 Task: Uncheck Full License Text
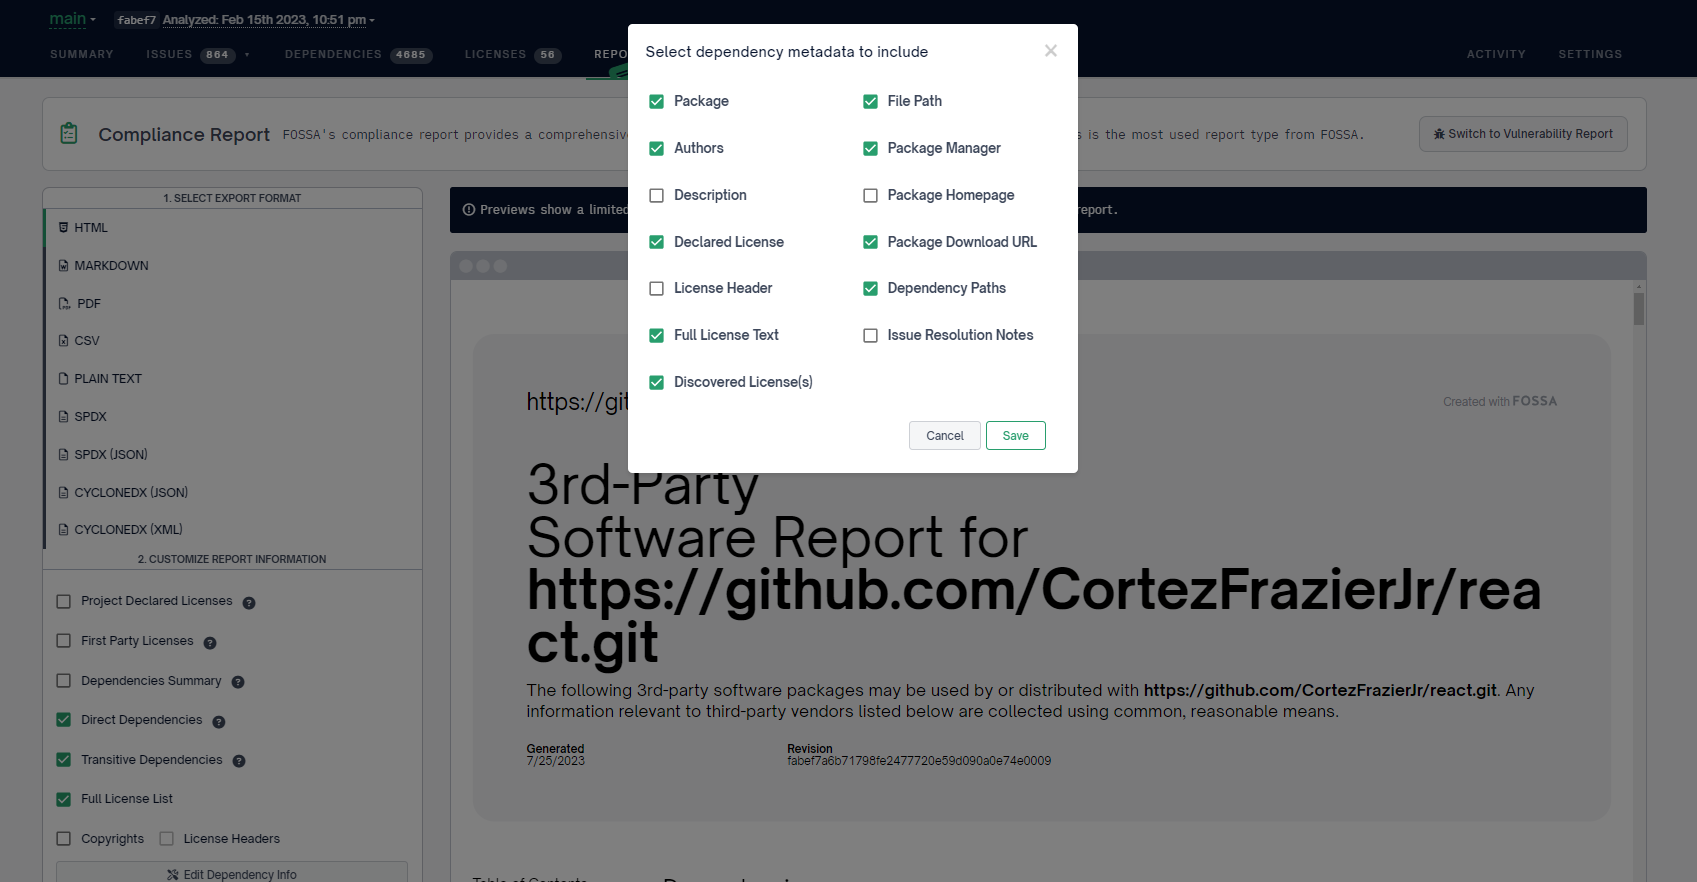point(656,335)
